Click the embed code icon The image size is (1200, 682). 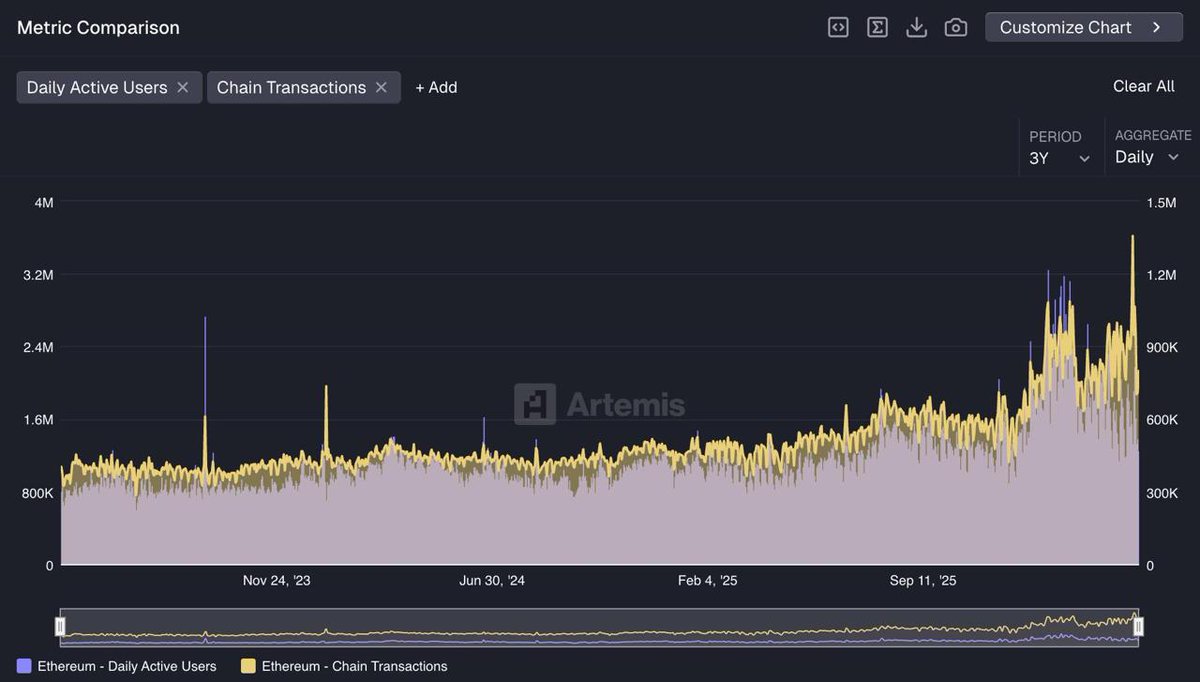pos(838,27)
